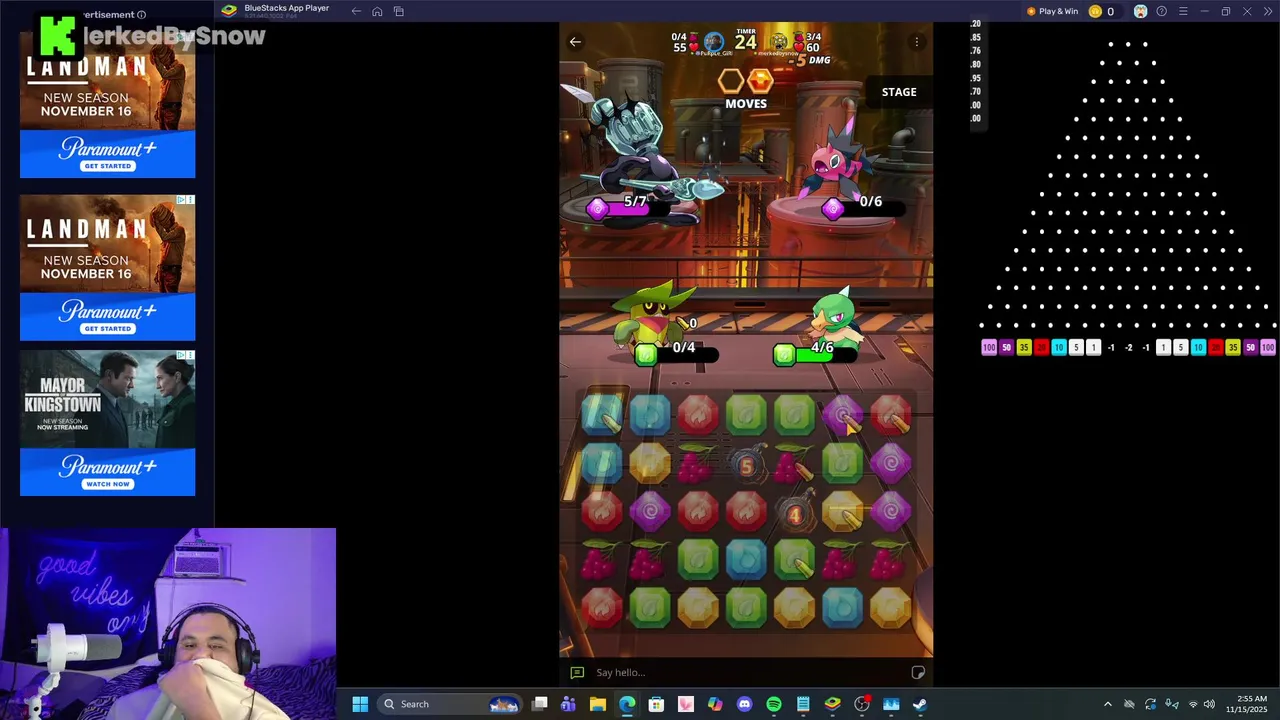Screen dimensions: 1280x720
Task: Open Discord from the taskbar
Action: point(744,704)
